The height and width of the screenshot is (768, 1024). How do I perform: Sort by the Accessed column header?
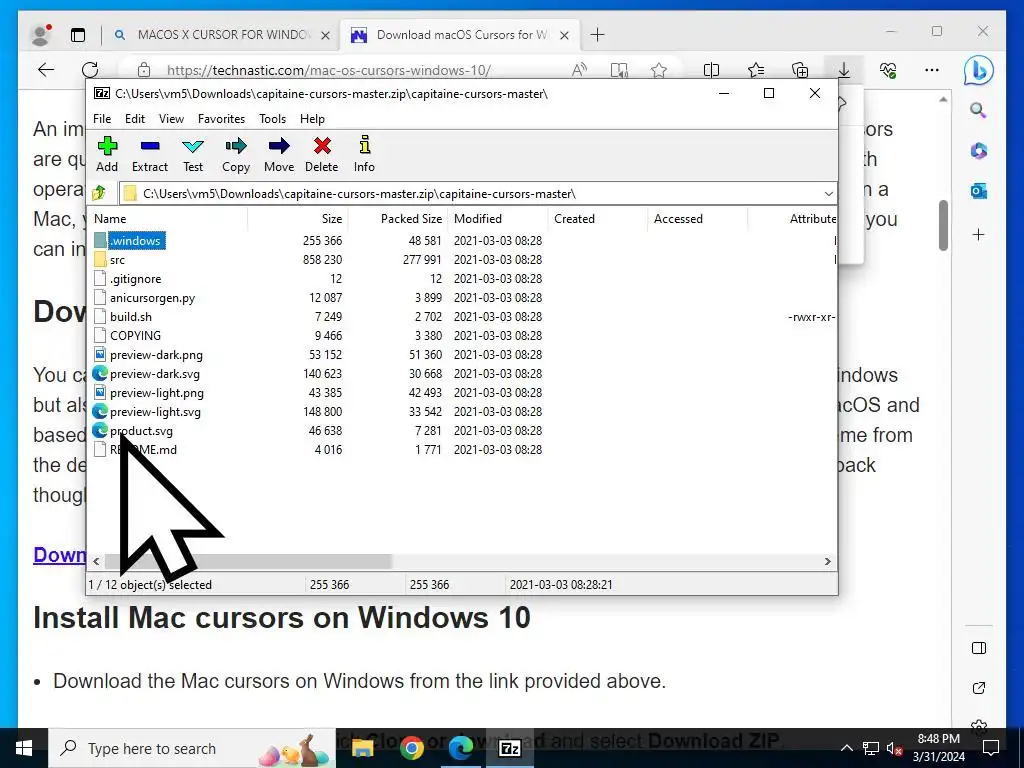pos(697,219)
